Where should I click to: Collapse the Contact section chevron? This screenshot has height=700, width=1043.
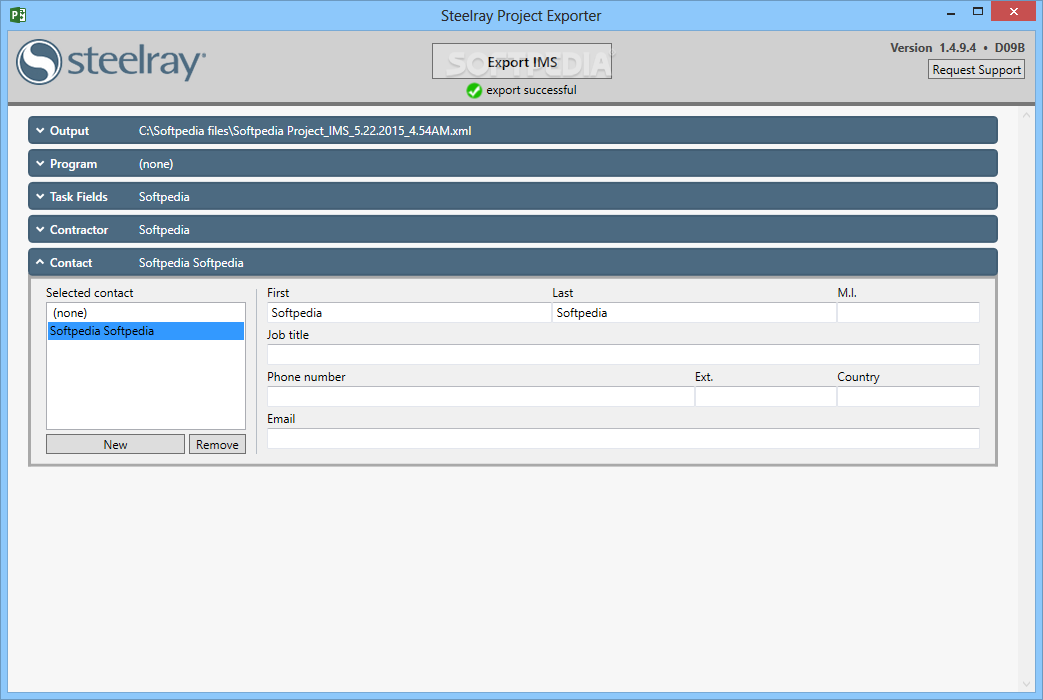pyautogui.click(x=40, y=262)
